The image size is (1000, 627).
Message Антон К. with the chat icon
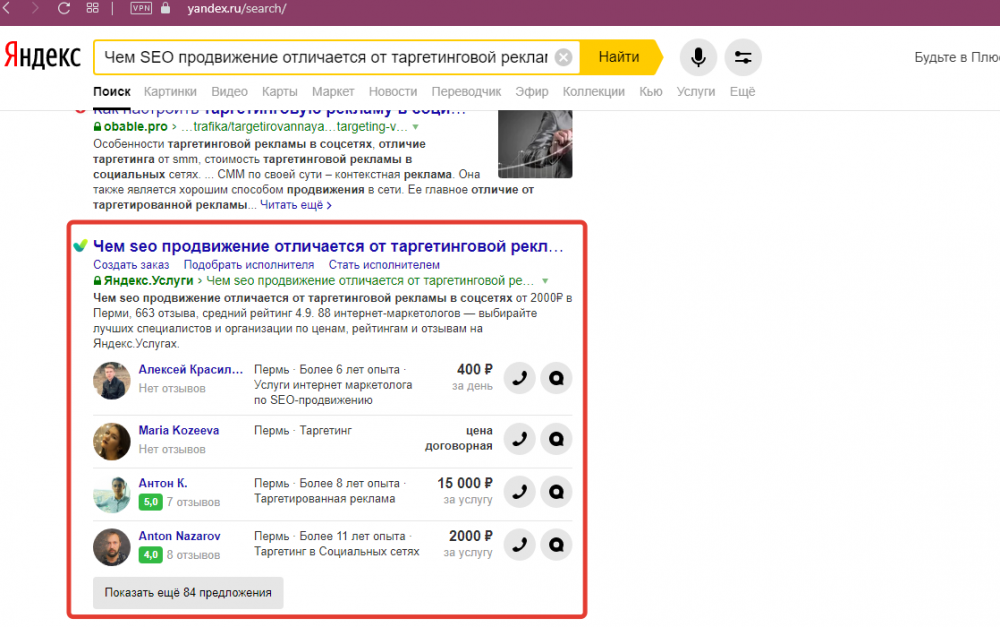(x=556, y=492)
